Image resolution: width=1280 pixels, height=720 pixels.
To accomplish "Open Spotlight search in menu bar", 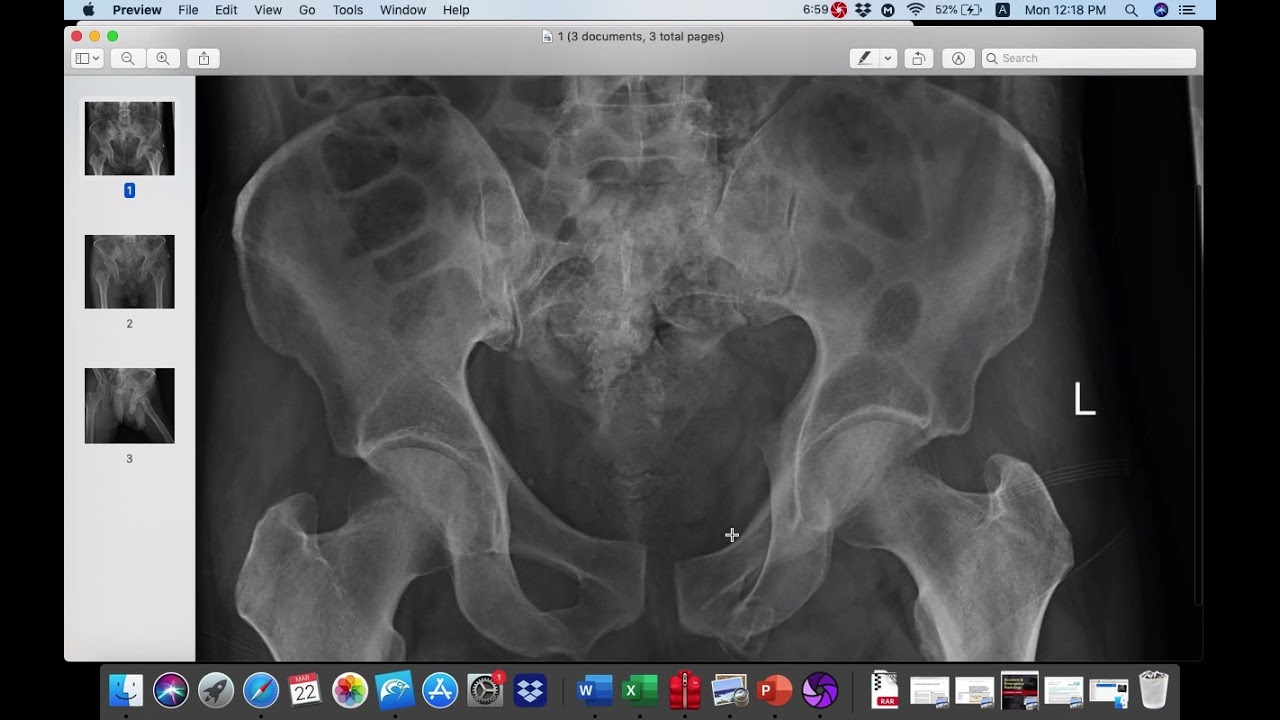I will point(1131,10).
